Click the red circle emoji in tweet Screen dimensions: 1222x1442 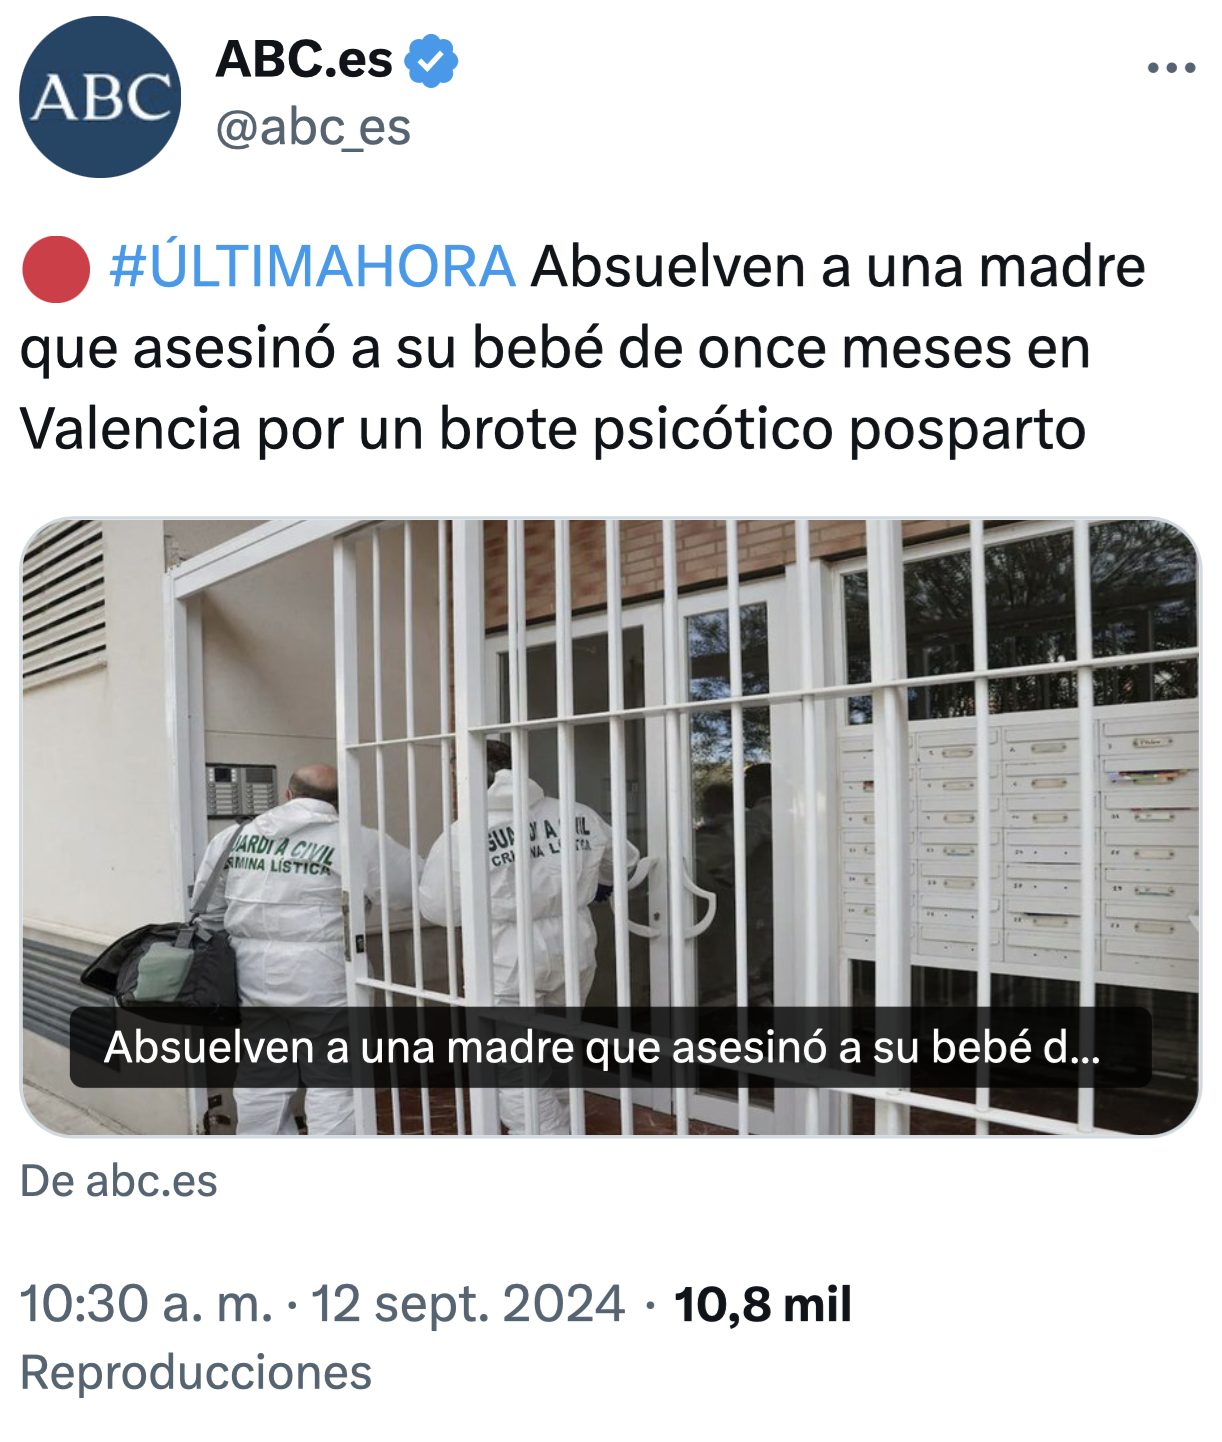[x=56, y=269]
